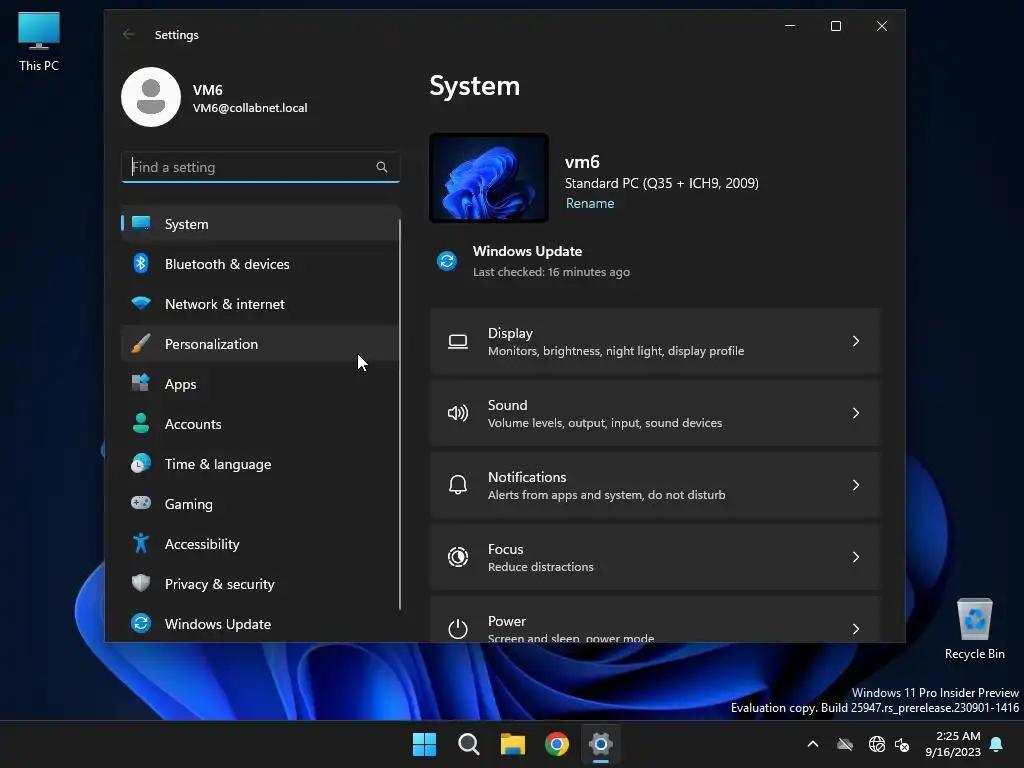This screenshot has width=1024, height=768.
Task: Click VM6@collabnet.local account text
Action: 250,108
